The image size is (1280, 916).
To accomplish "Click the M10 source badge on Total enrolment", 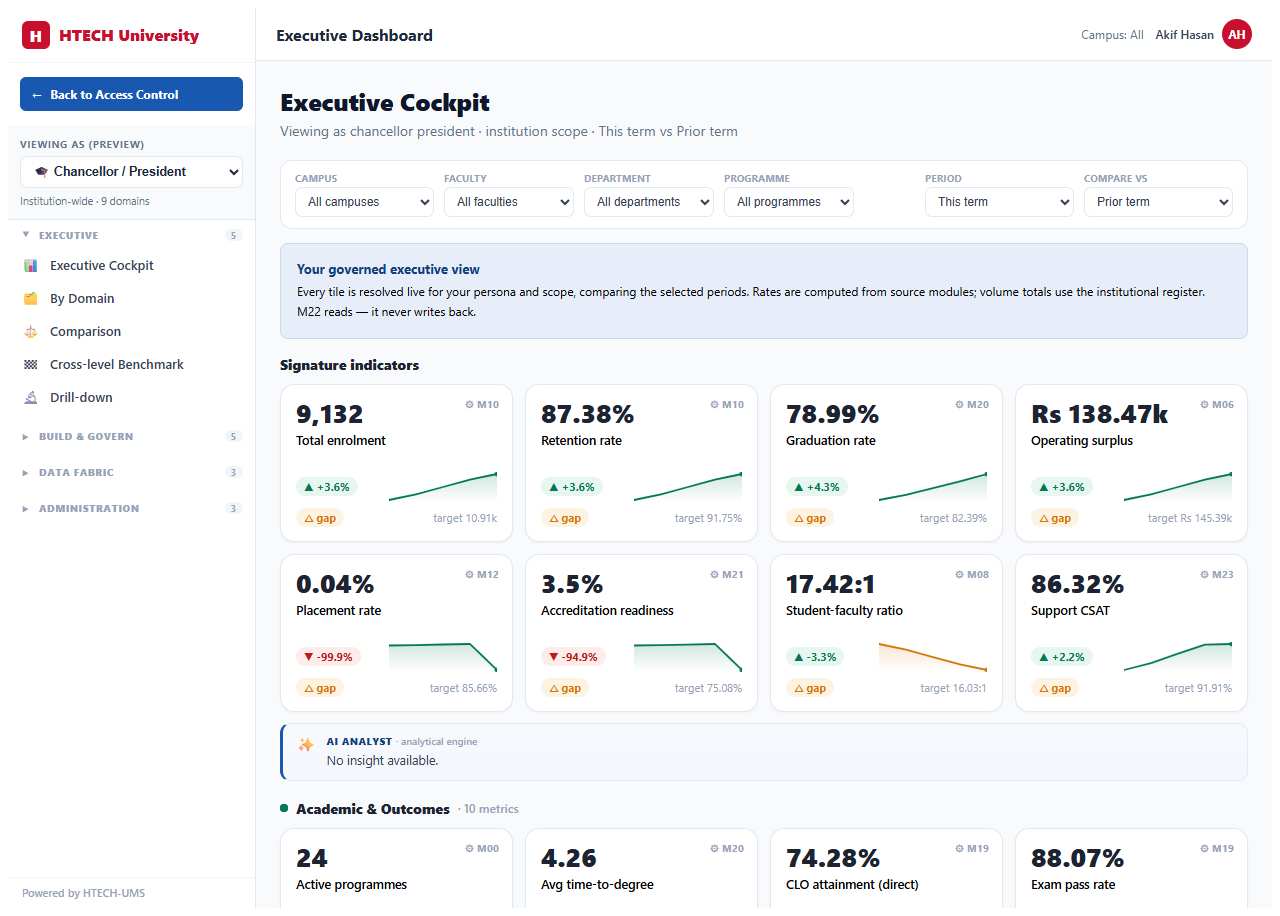I will coord(482,405).
